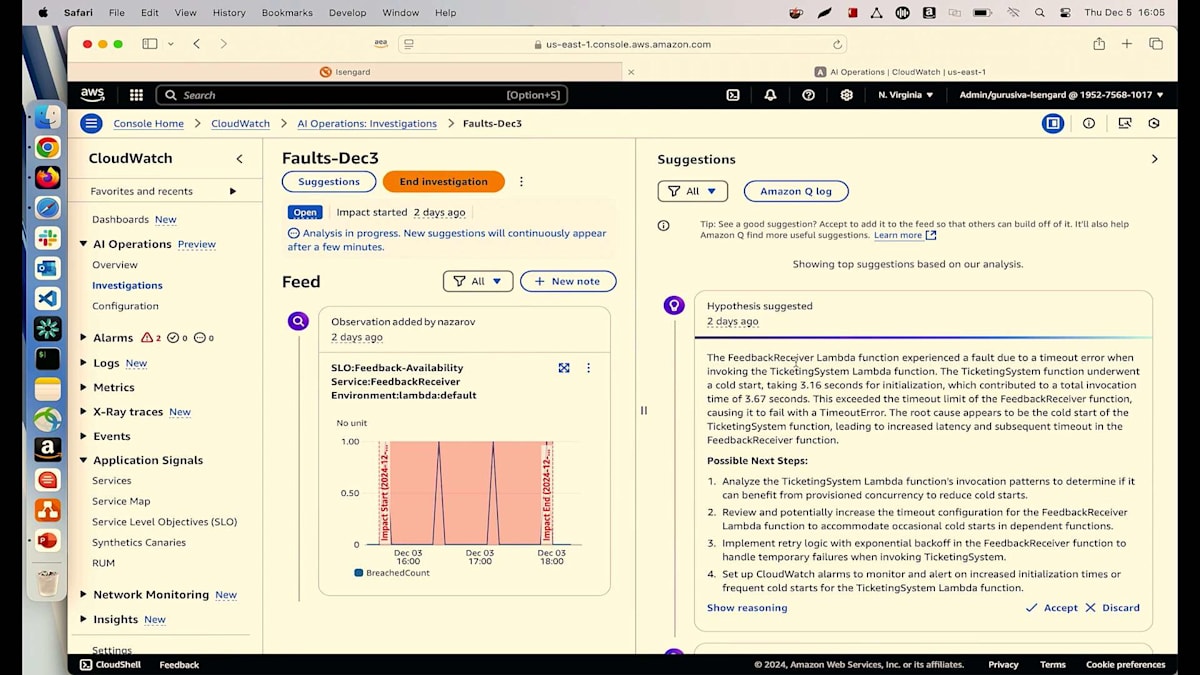Viewport: 1200px width, 675px height.
Task: Launch Visual Studio Code from Dock
Action: click(x=47, y=298)
